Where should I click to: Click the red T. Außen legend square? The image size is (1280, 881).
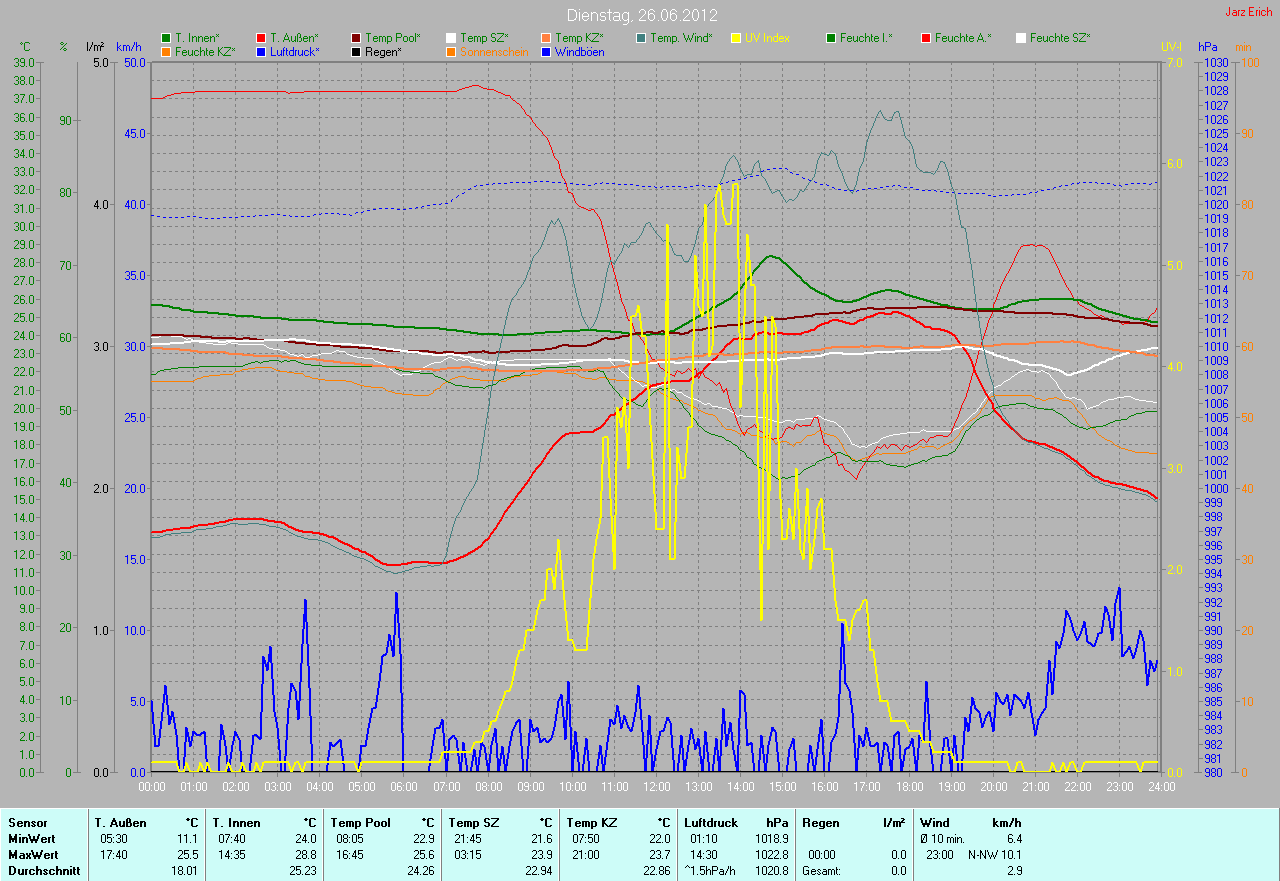(x=260, y=38)
